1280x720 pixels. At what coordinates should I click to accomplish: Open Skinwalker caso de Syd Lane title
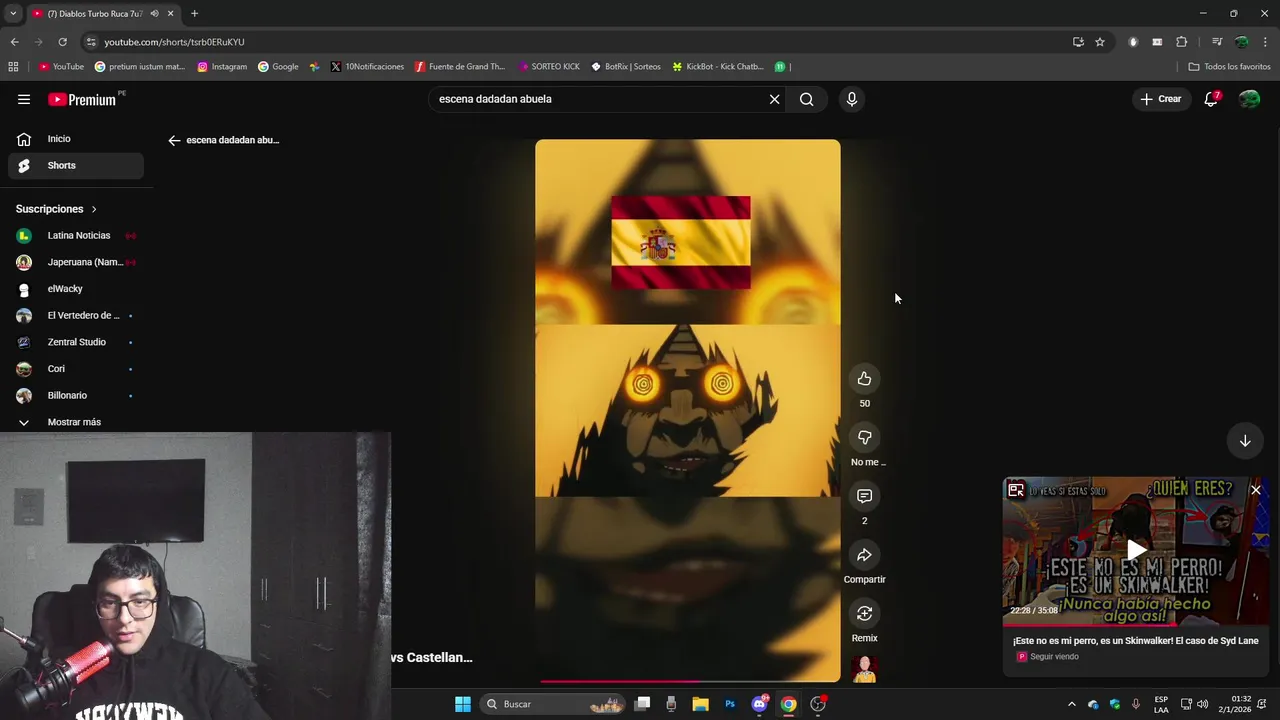point(1135,641)
